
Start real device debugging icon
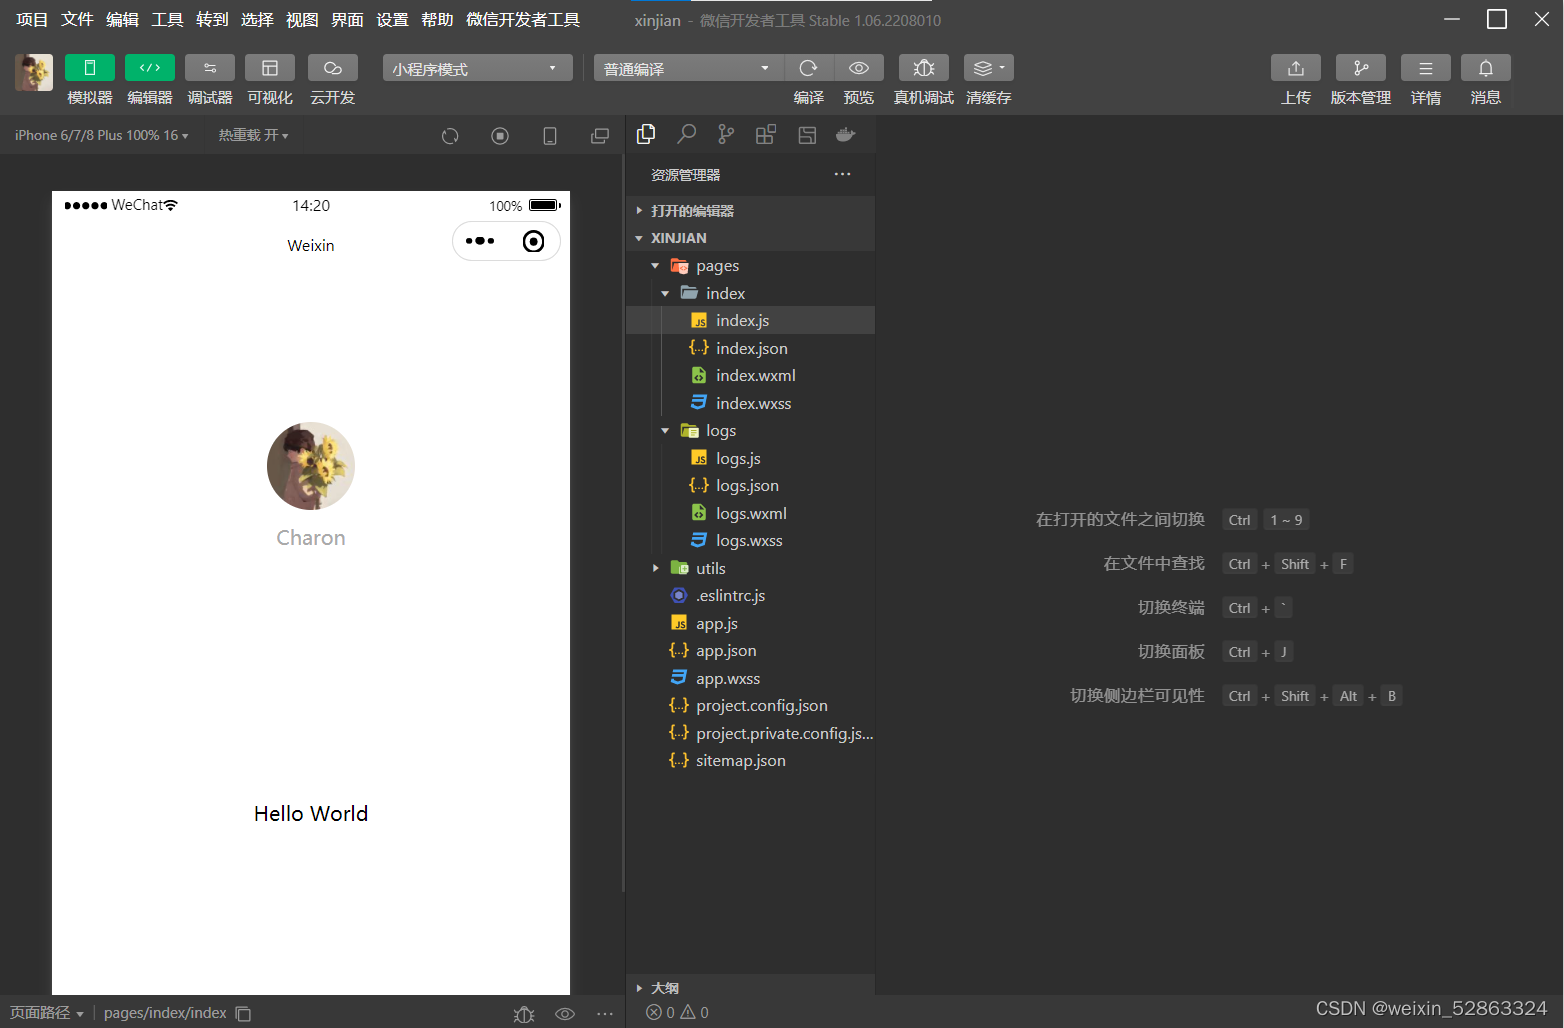[x=924, y=68]
